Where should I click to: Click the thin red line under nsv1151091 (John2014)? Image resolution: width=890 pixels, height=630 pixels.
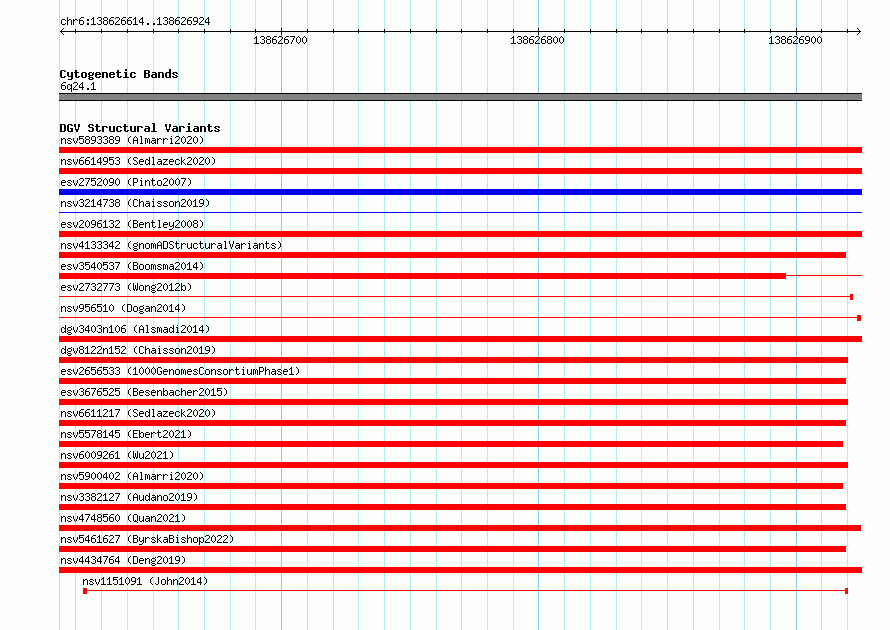coord(465,591)
